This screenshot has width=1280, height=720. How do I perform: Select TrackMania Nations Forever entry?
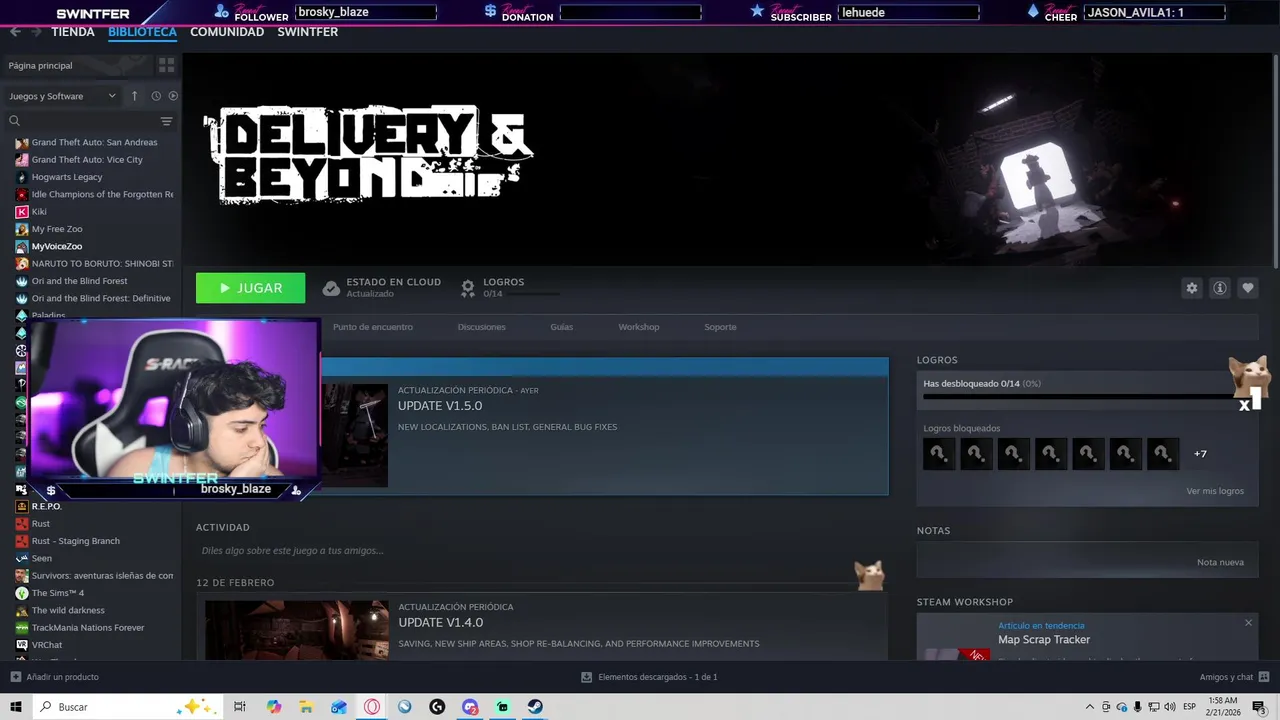click(88, 628)
